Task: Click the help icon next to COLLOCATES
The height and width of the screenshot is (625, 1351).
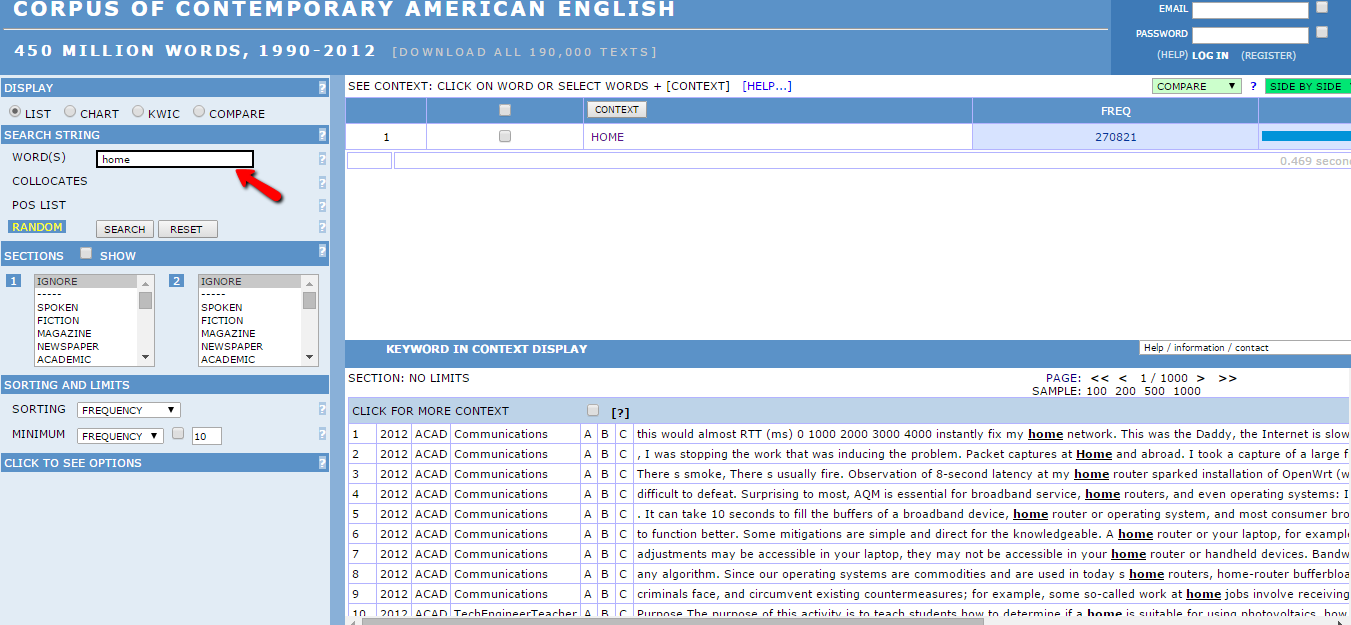Action: pos(322,182)
